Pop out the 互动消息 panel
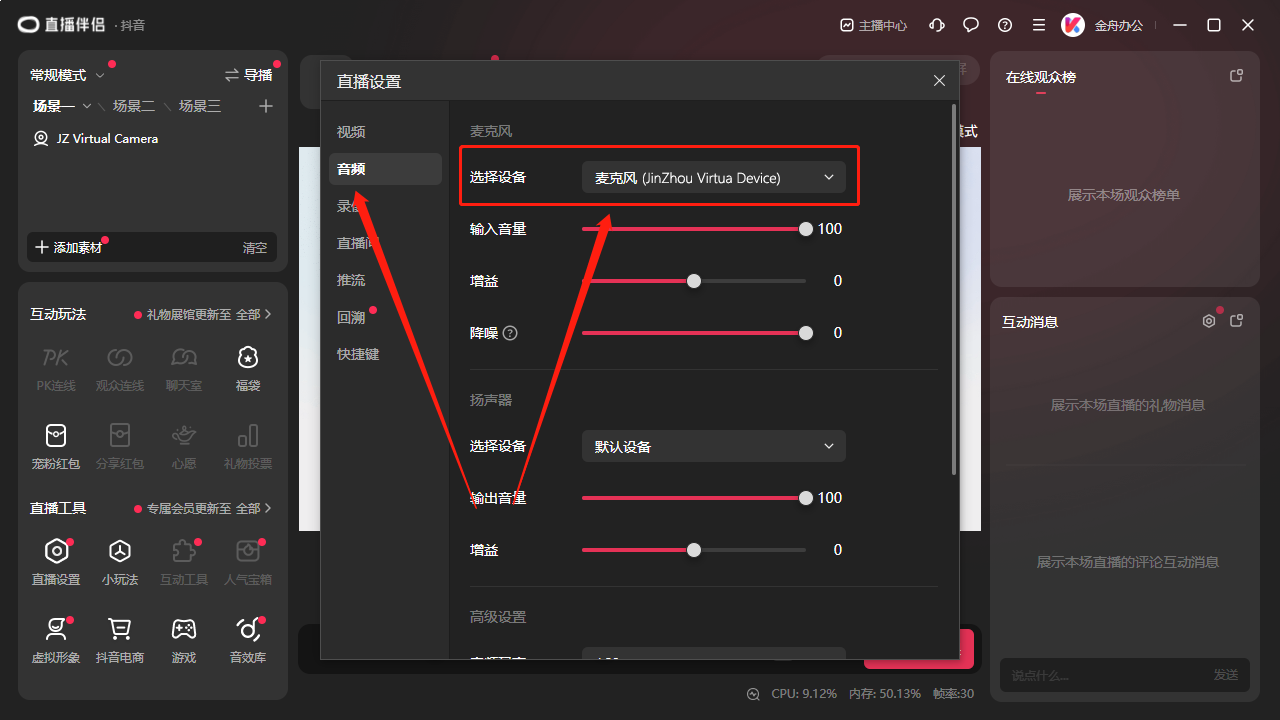 pyautogui.click(x=1236, y=321)
